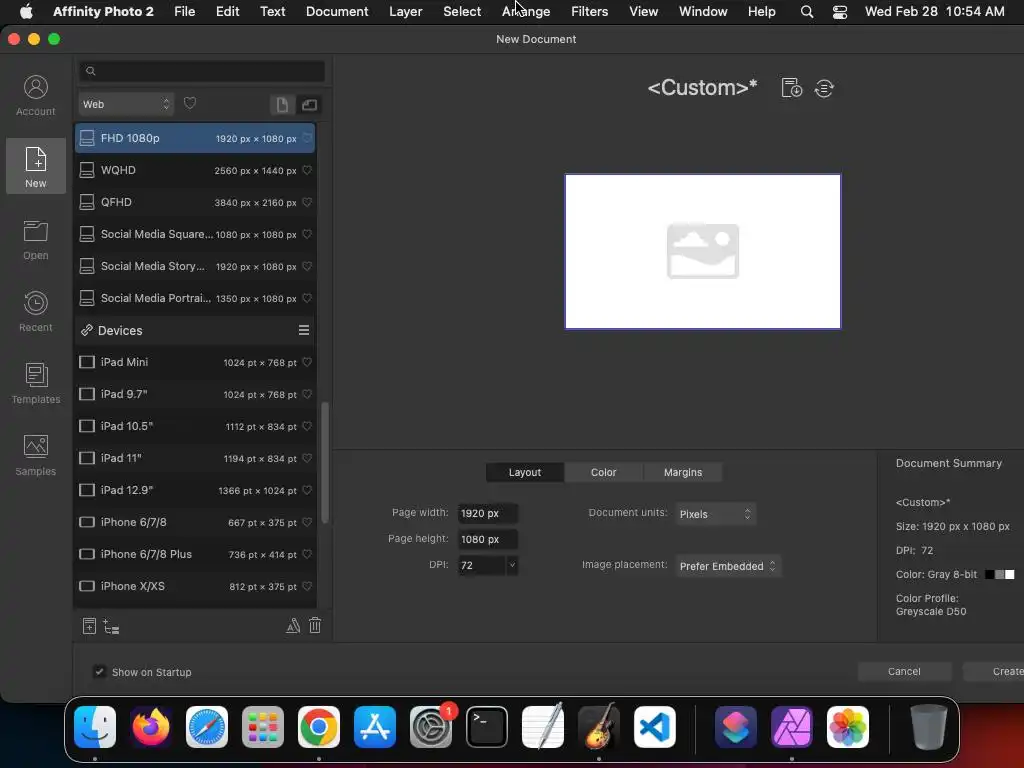
Task: Open Firefox from the Dock
Action: click(x=151, y=727)
